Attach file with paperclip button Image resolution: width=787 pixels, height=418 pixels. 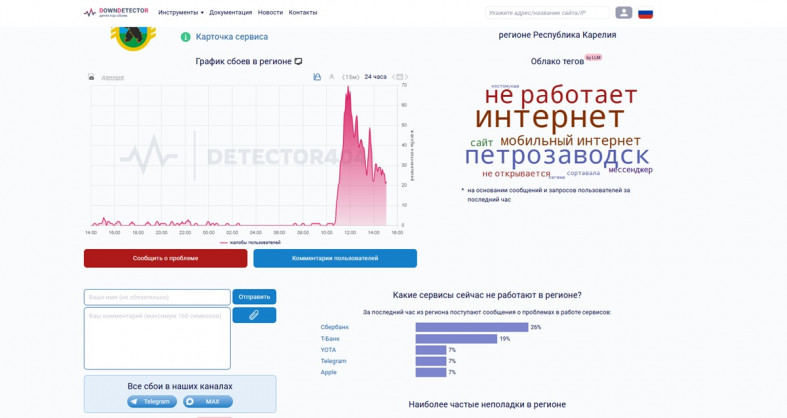[254, 315]
